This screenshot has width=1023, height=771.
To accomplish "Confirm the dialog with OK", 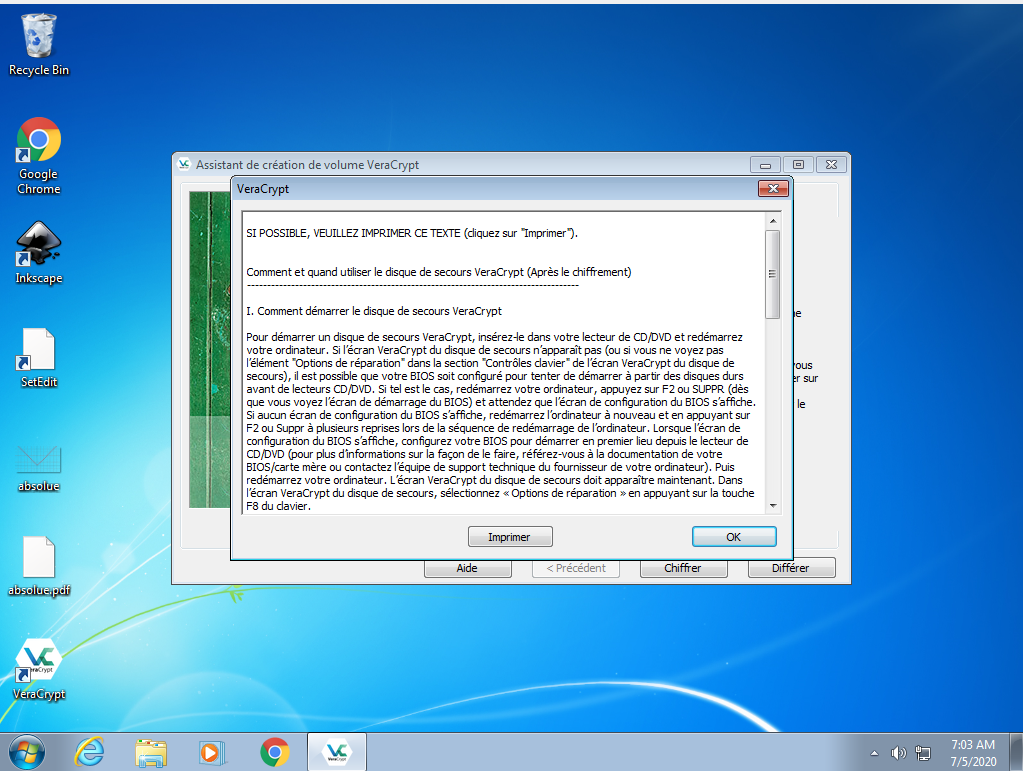I will (733, 537).
